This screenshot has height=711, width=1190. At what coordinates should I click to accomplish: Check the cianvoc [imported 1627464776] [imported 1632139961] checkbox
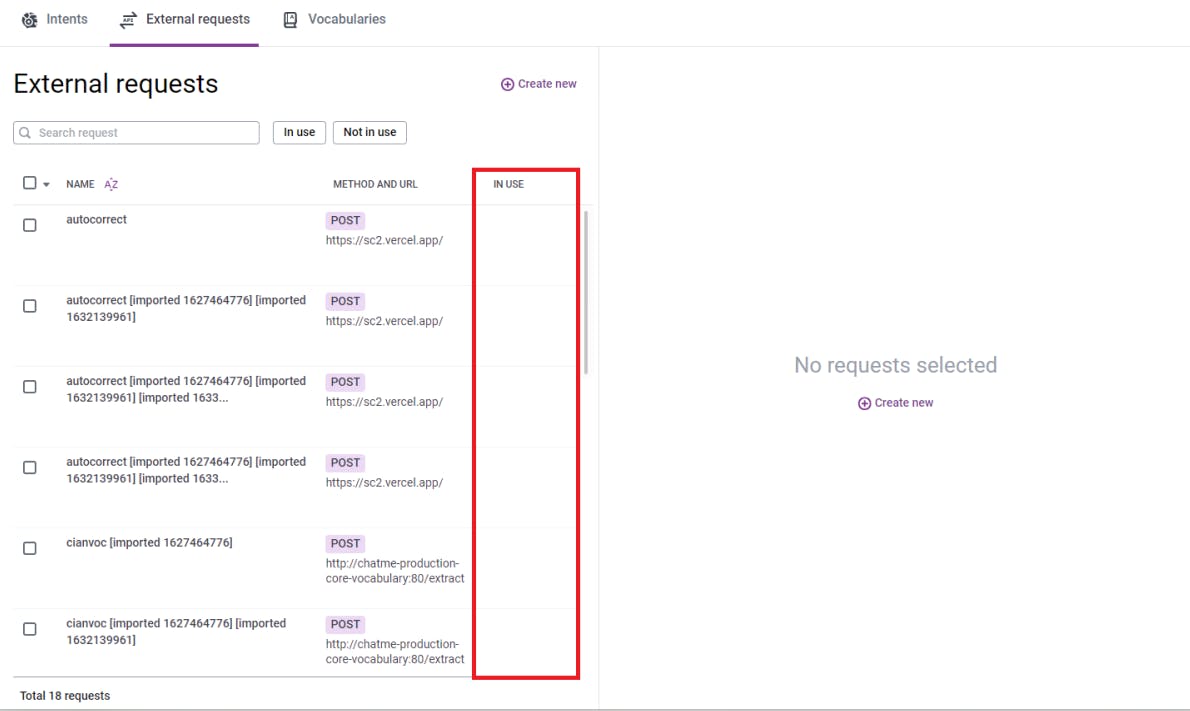[30, 629]
